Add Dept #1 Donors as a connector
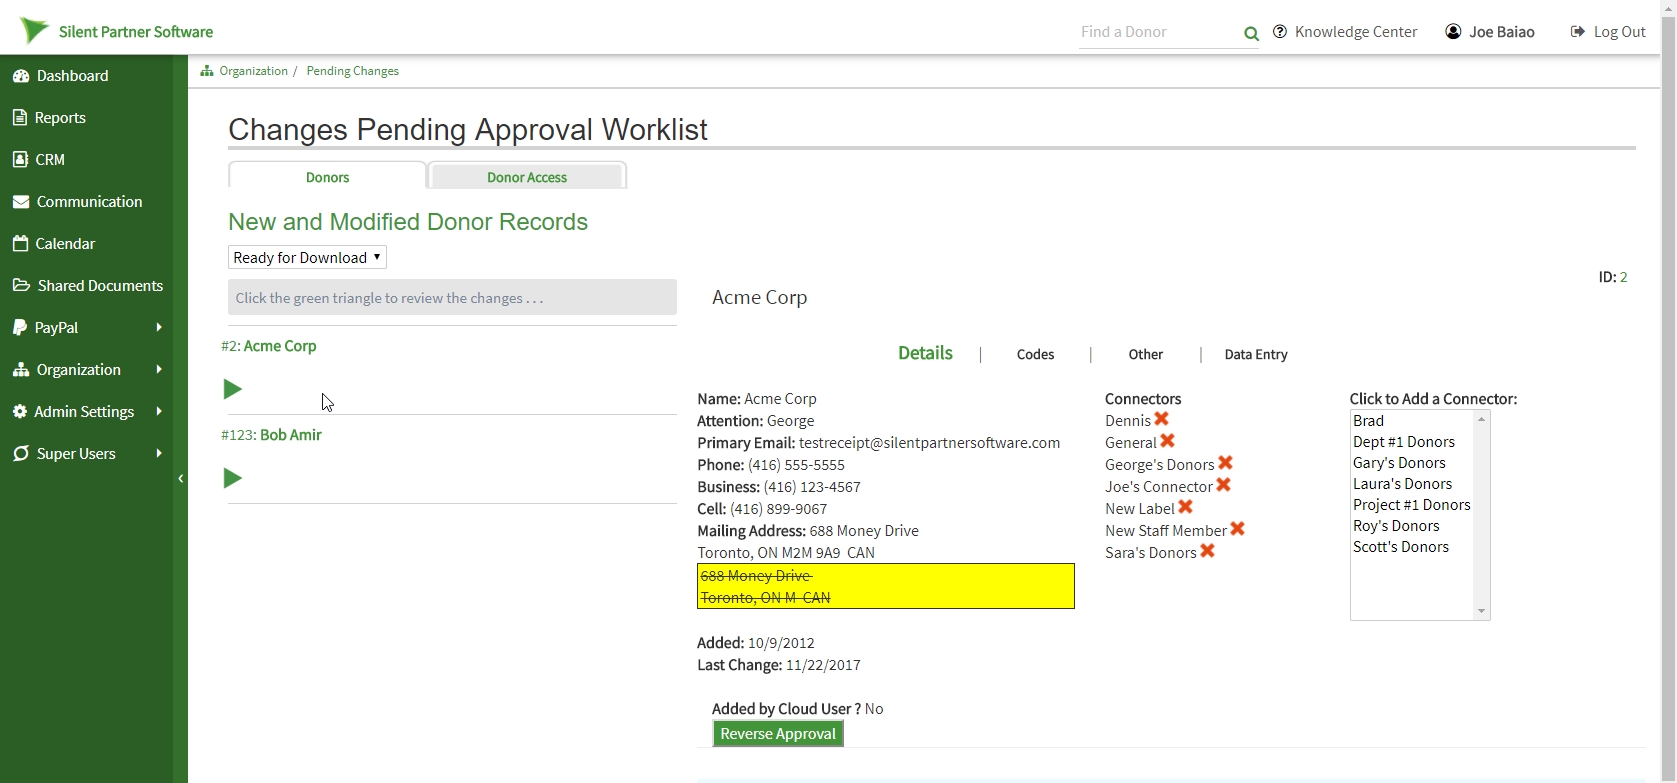The height and width of the screenshot is (783, 1677). coord(1411,442)
